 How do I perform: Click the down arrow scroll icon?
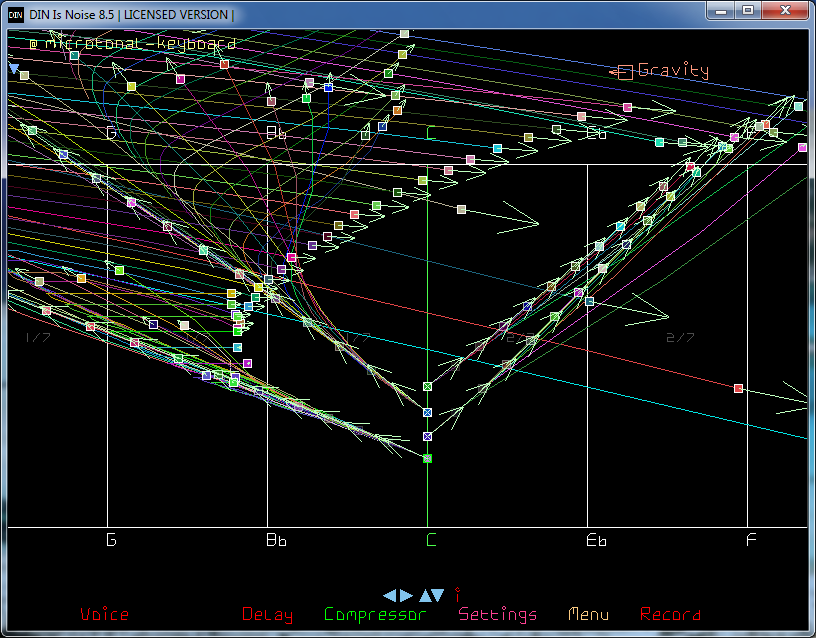click(x=438, y=595)
